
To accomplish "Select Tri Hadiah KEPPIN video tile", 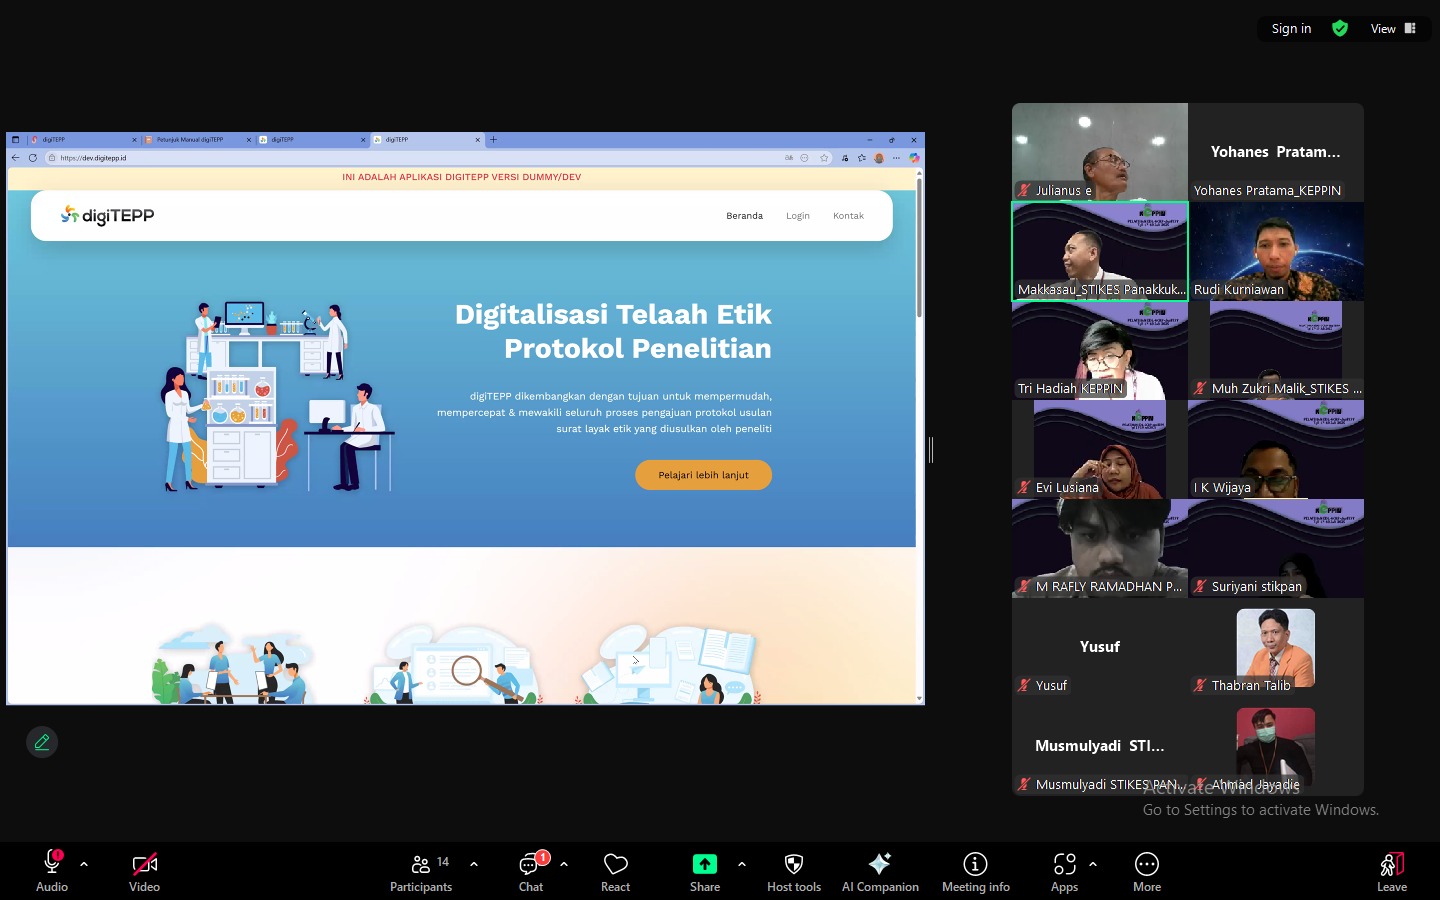I will pyautogui.click(x=1100, y=350).
